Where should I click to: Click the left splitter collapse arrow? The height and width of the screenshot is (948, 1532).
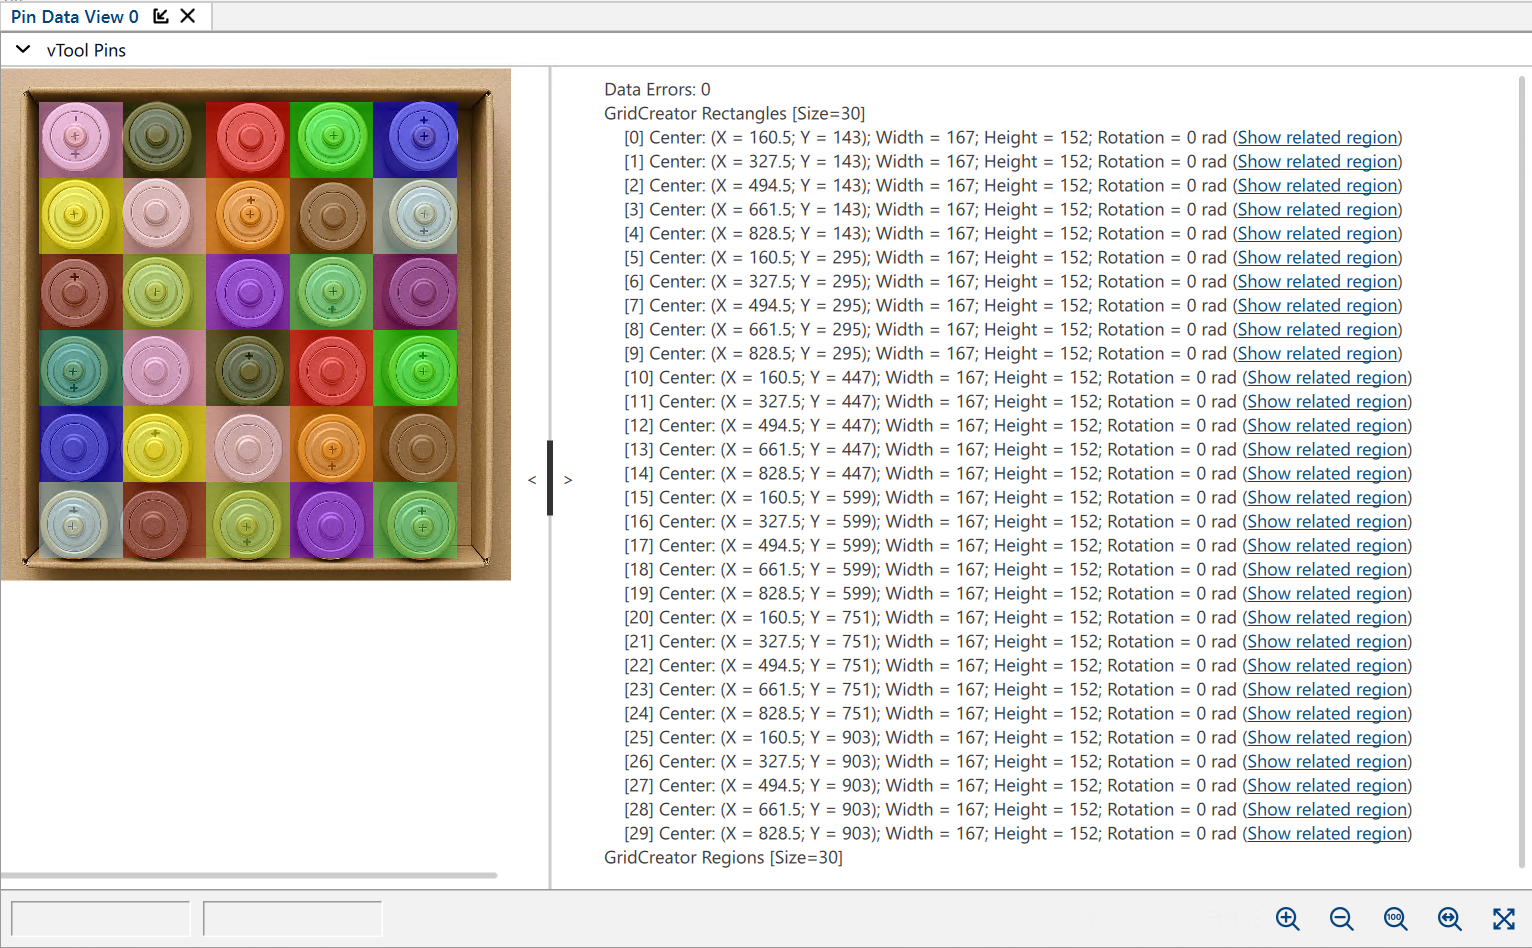click(x=532, y=480)
